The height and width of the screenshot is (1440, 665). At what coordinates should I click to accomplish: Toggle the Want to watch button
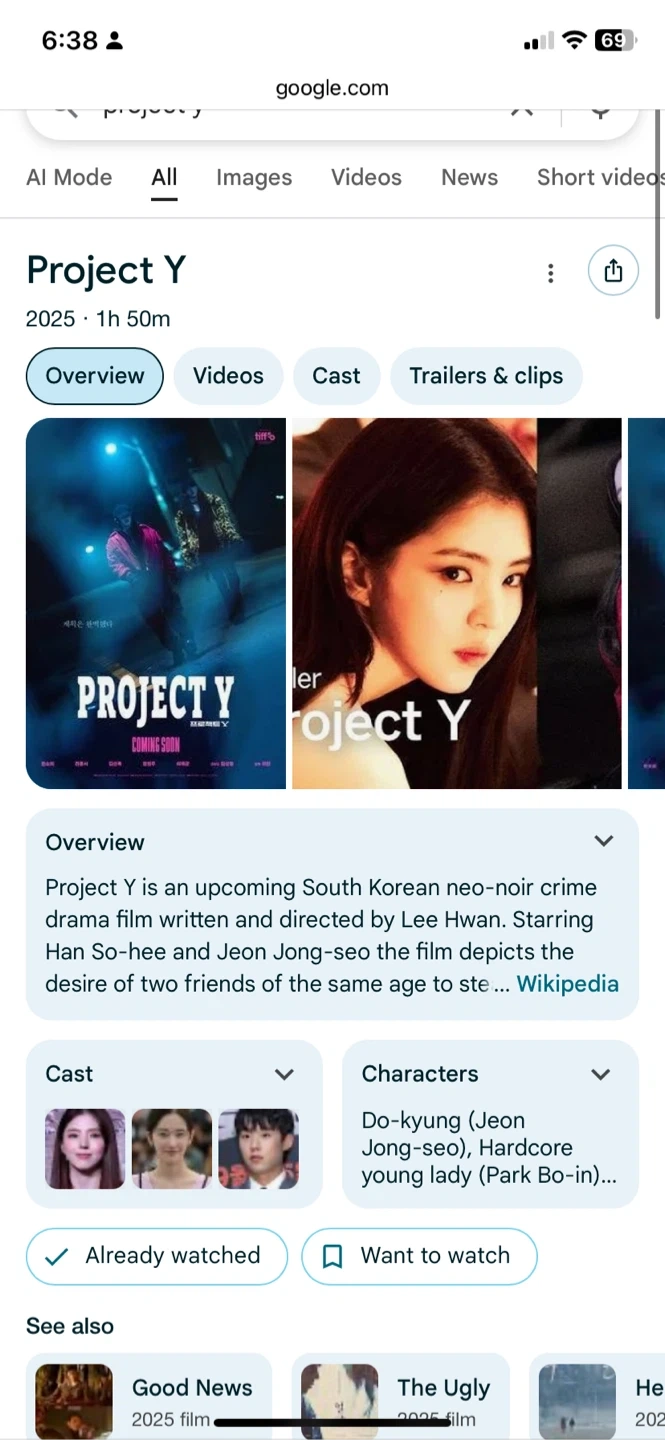coord(419,1256)
